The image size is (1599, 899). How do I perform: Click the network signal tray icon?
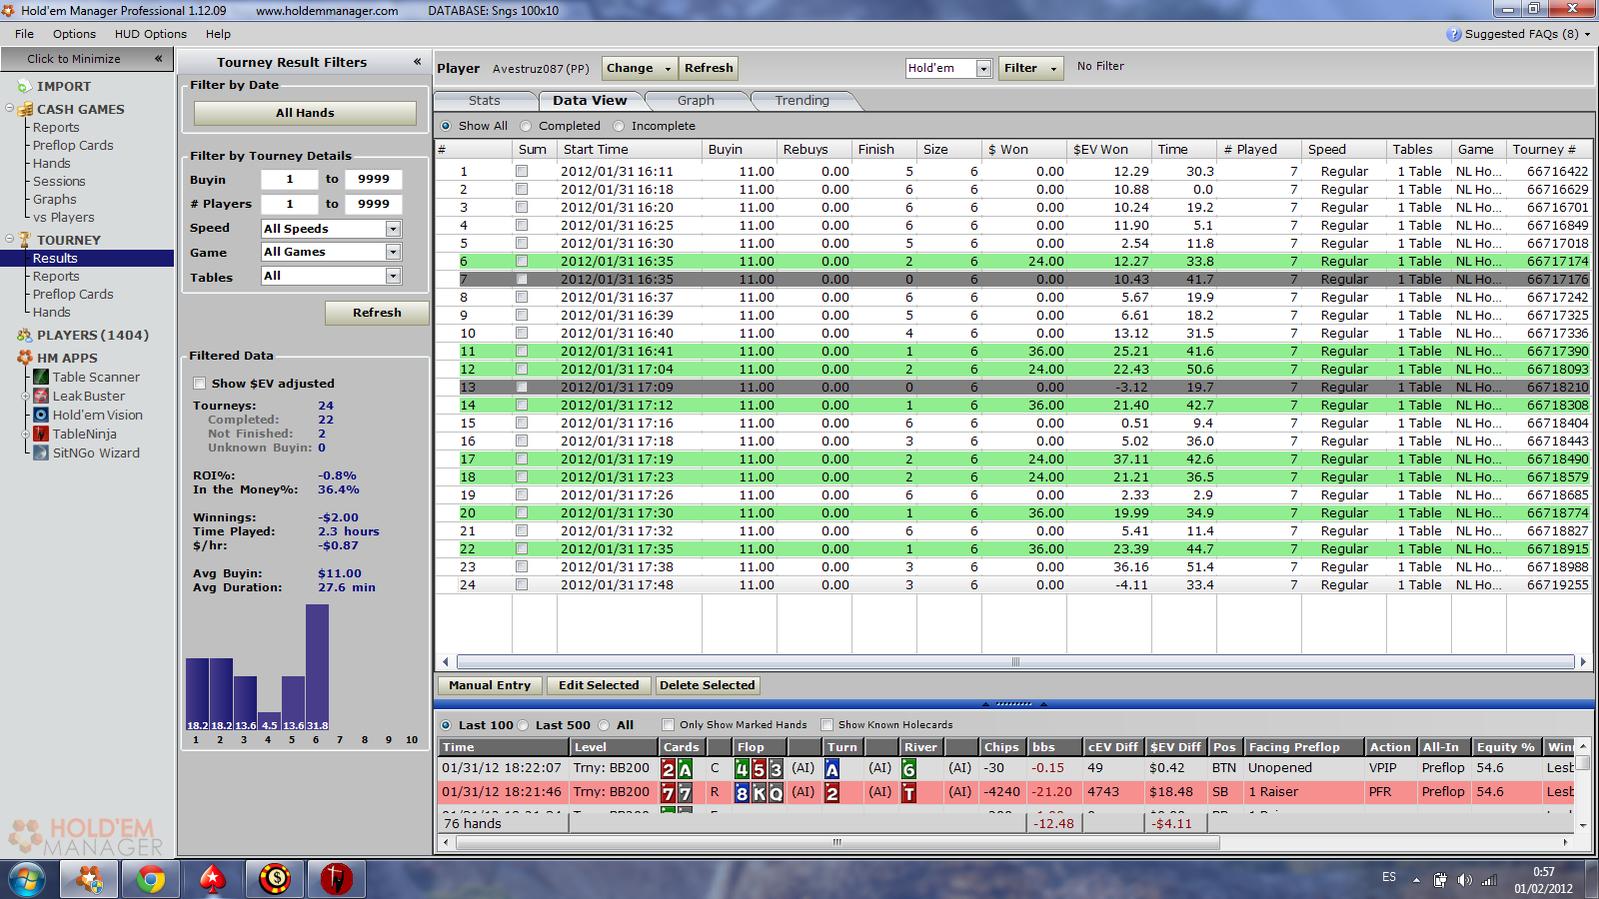[x=1490, y=880]
